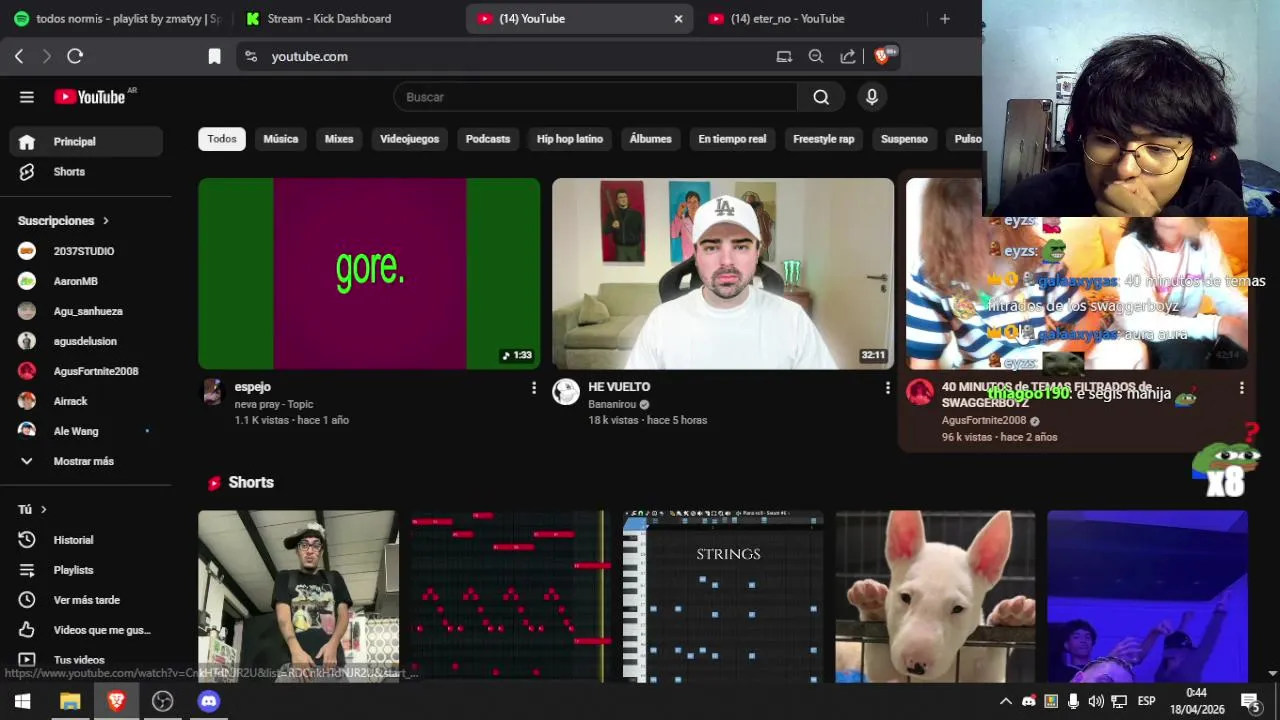Play the HE VUELTO video thumbnail
This screenshot has height=720, width=1280.
[723, 274]
